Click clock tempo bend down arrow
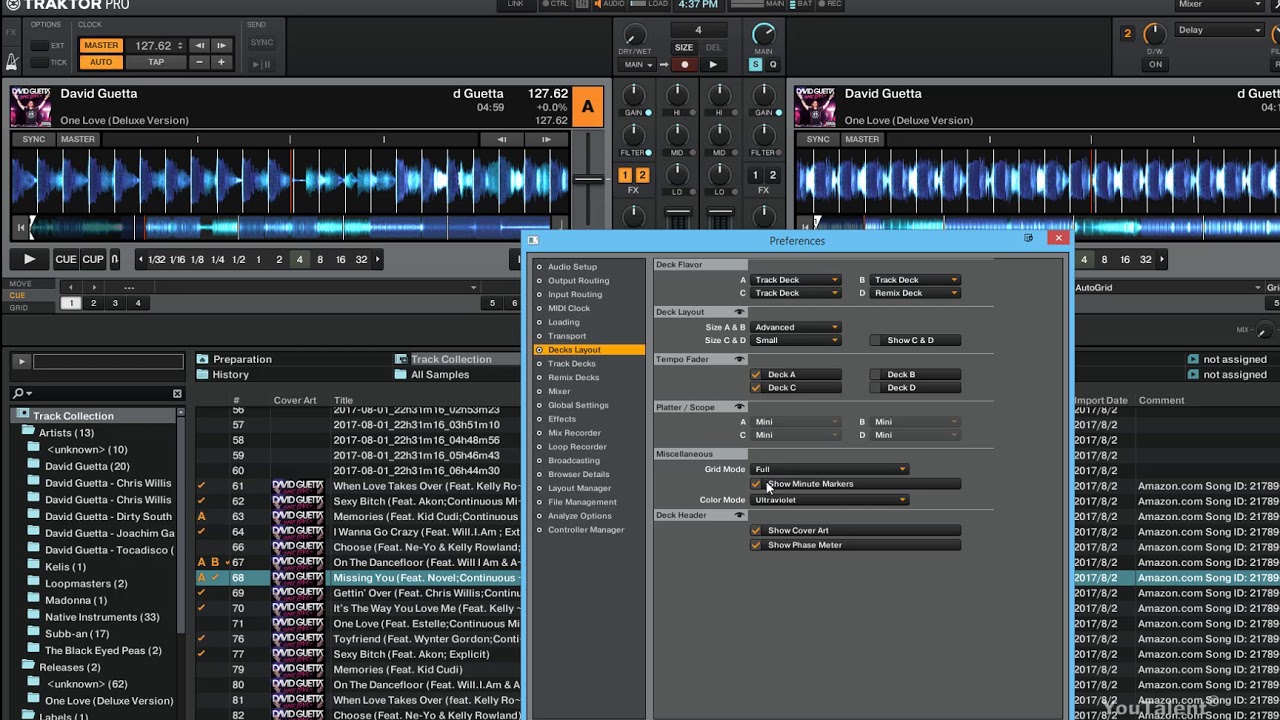Viewport: 1280px width, 720px height. pyautogui.click(x=200, y=45)
